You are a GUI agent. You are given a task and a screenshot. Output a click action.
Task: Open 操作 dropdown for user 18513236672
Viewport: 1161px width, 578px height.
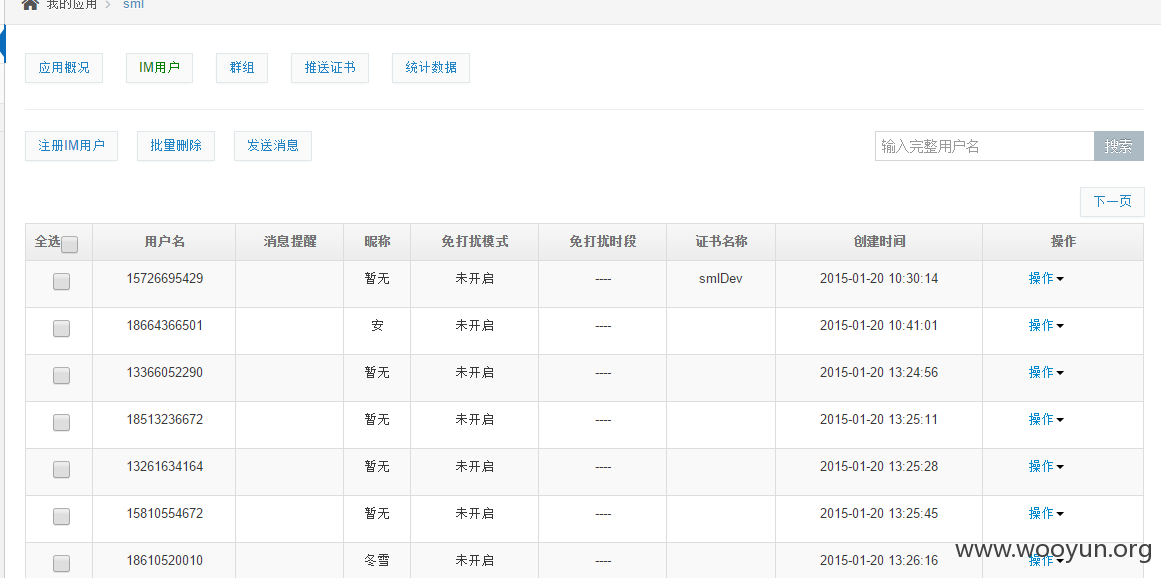tap(1046, 420)
